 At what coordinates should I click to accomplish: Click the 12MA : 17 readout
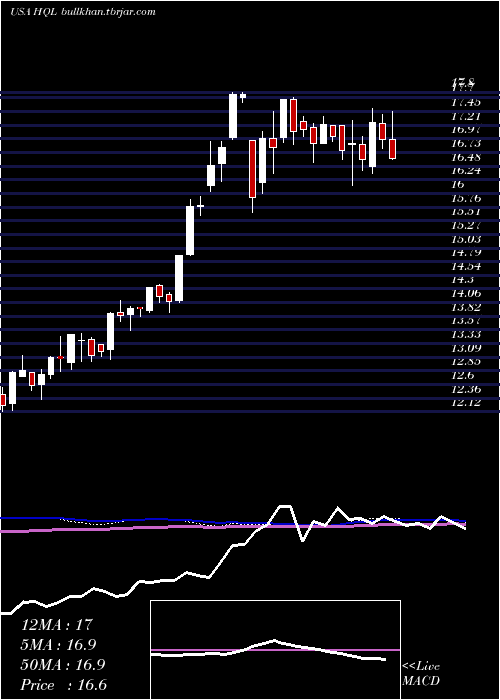57,625
